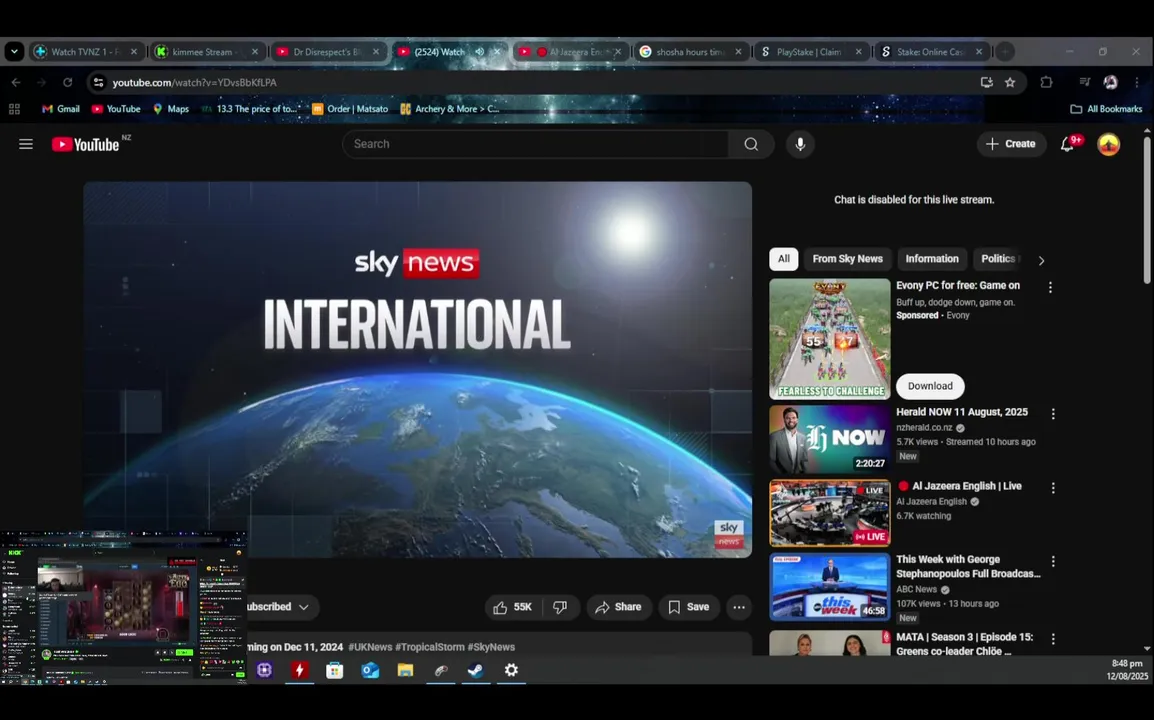Open Order Matsato bookmark

point(350,109)
